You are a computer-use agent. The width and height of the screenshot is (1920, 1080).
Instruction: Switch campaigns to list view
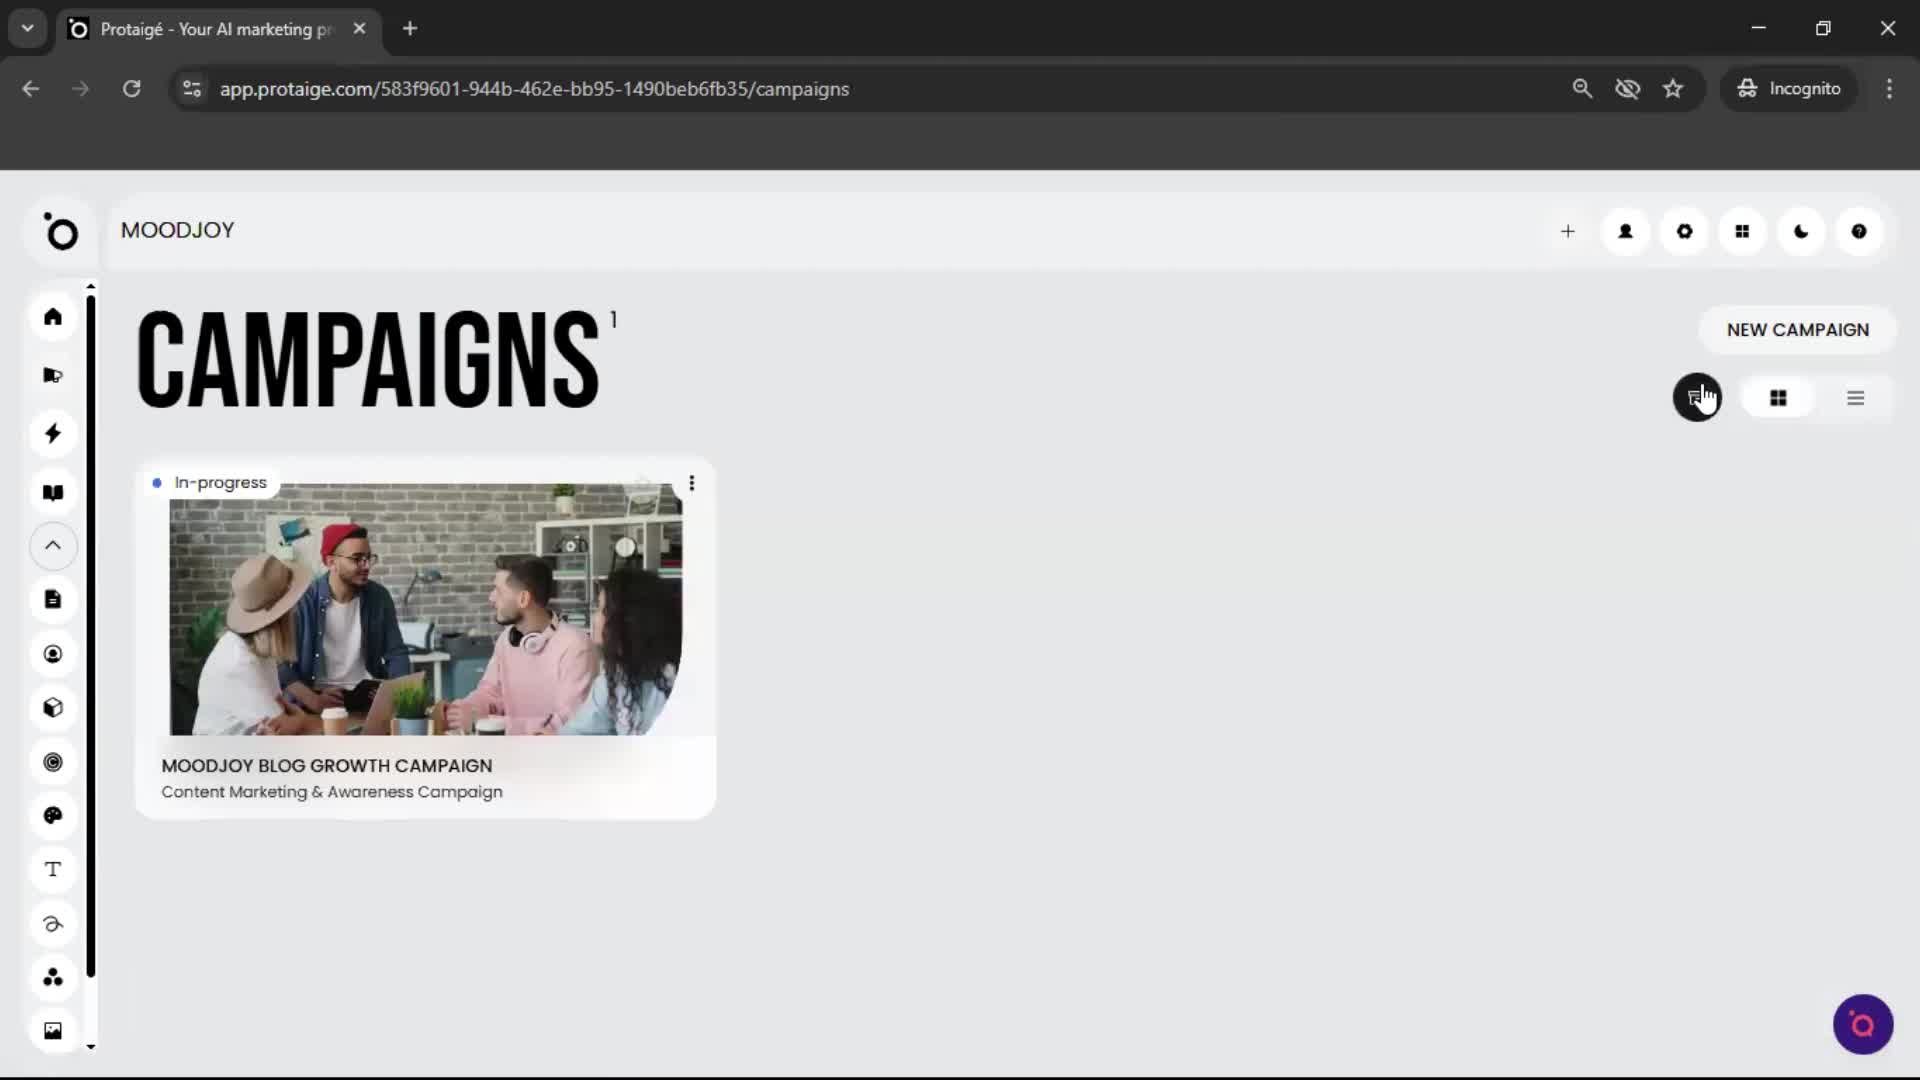click(1856, 397)
